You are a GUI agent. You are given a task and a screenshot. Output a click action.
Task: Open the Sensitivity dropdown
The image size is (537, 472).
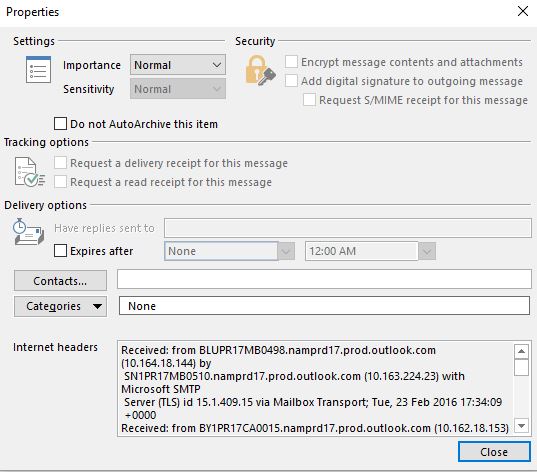point(178,89)
